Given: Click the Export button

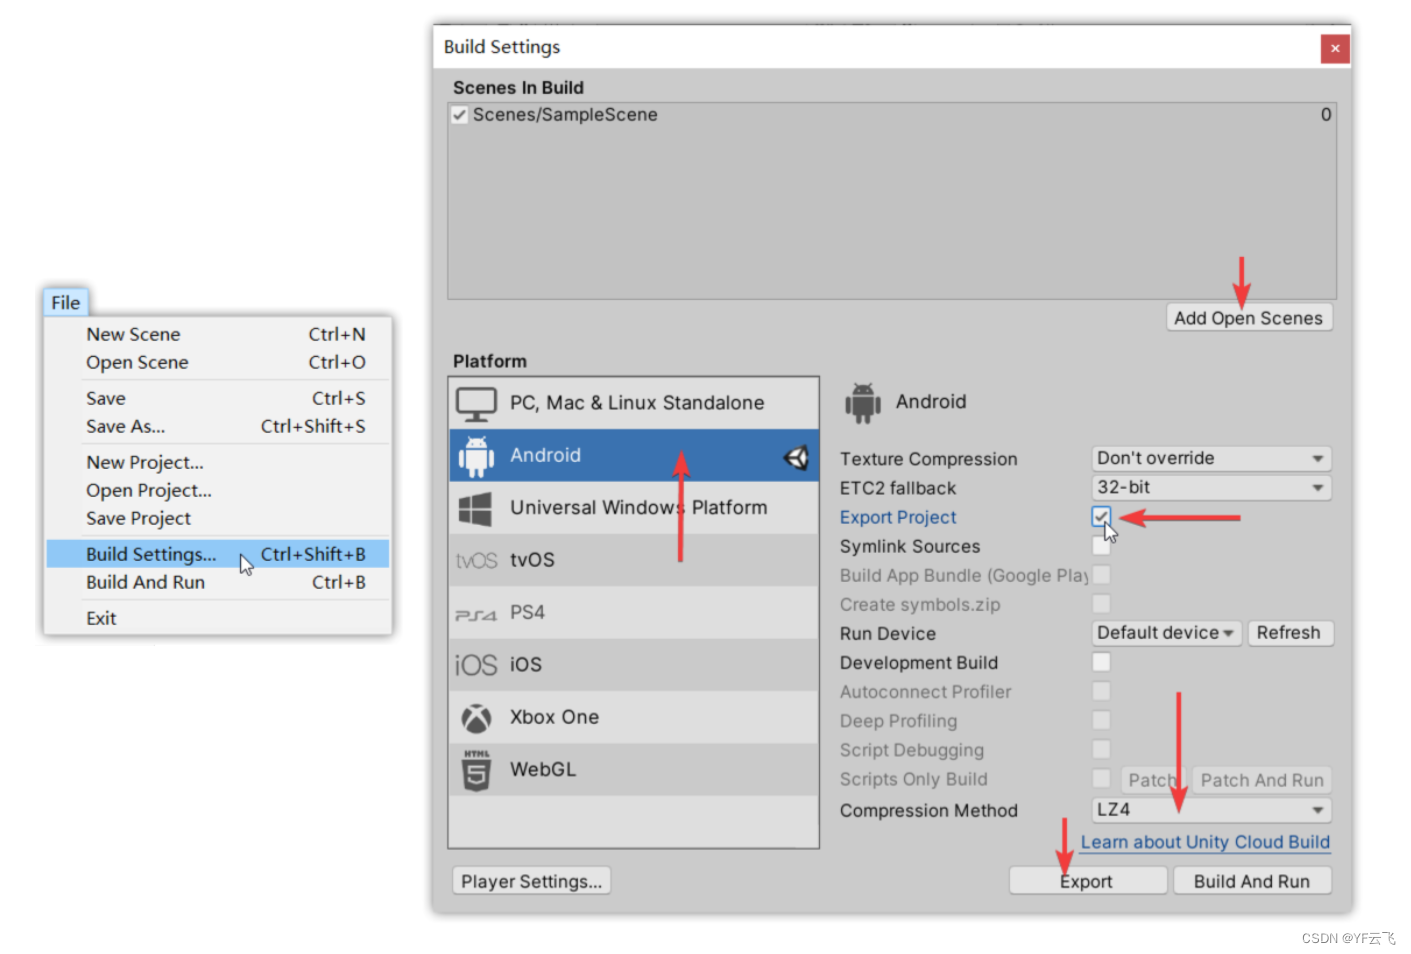Looking at the screenshot, I should pyautogui.click(x=1088, y=881).
